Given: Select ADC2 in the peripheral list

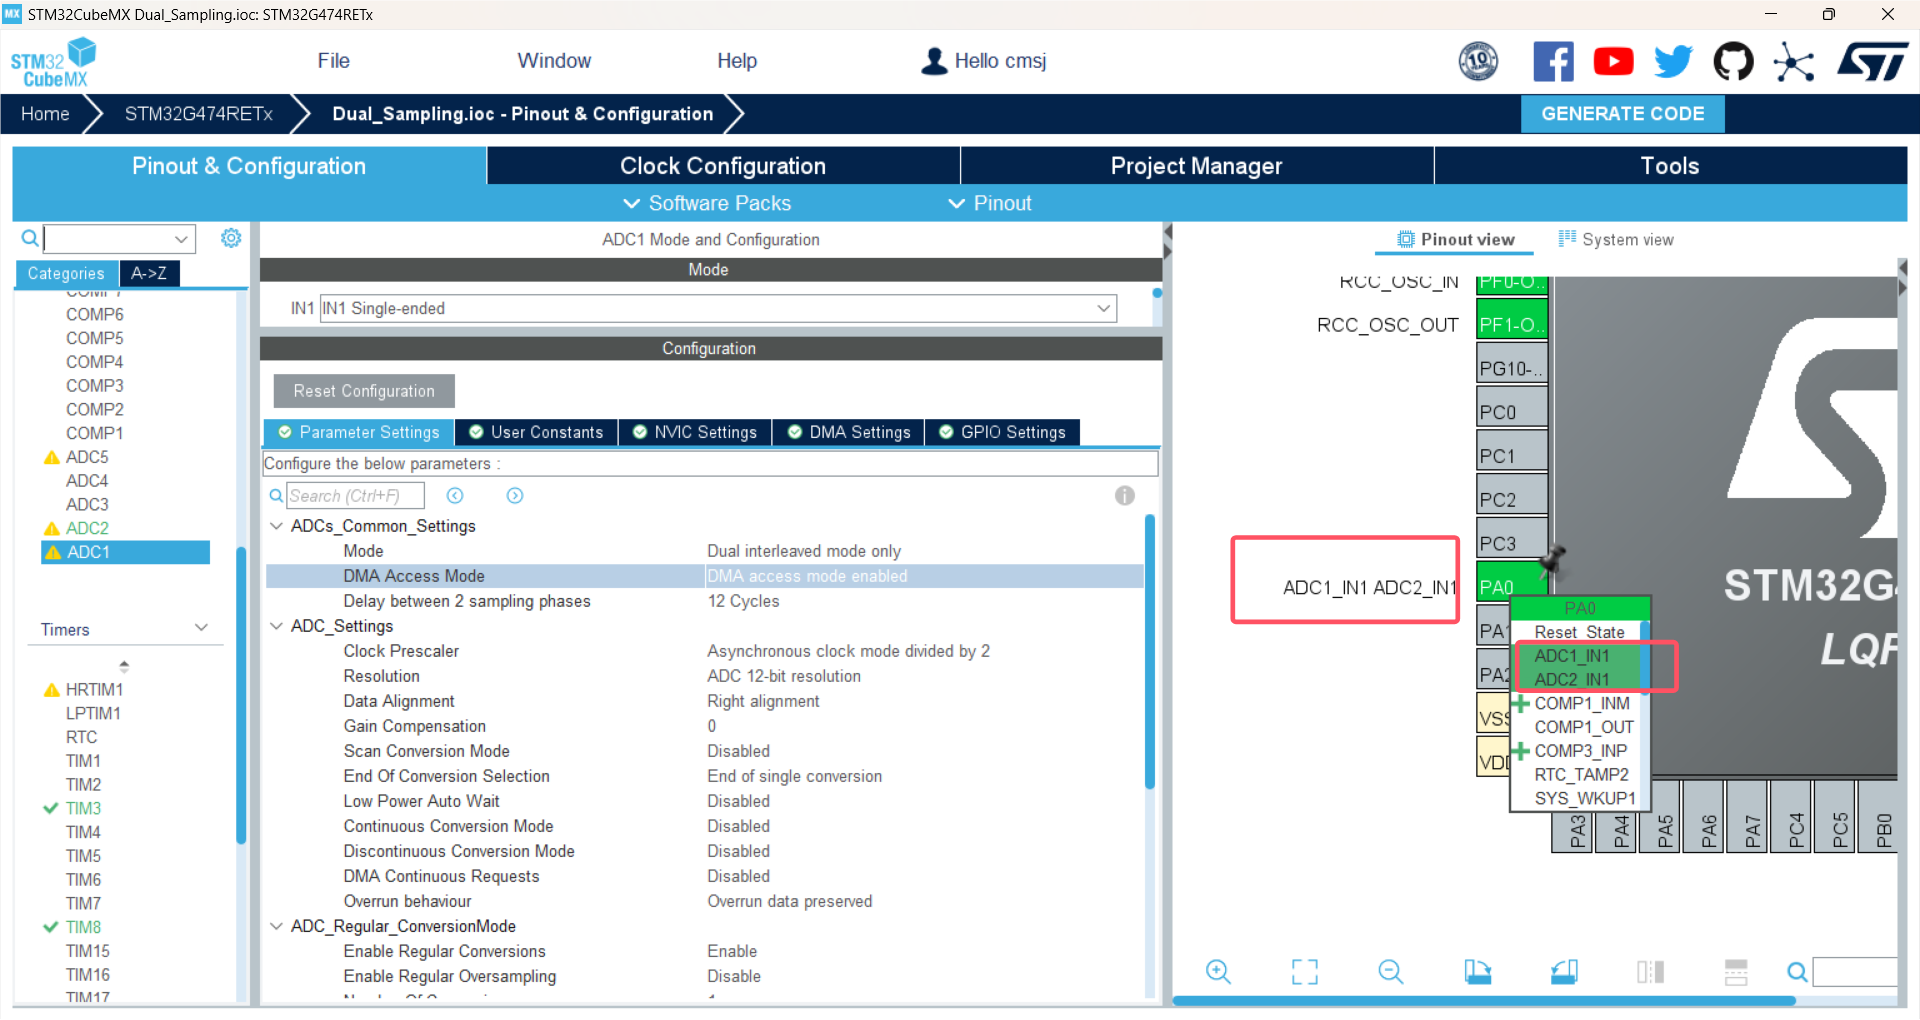Looking at the screenshot, I should [x=88, y=528].
